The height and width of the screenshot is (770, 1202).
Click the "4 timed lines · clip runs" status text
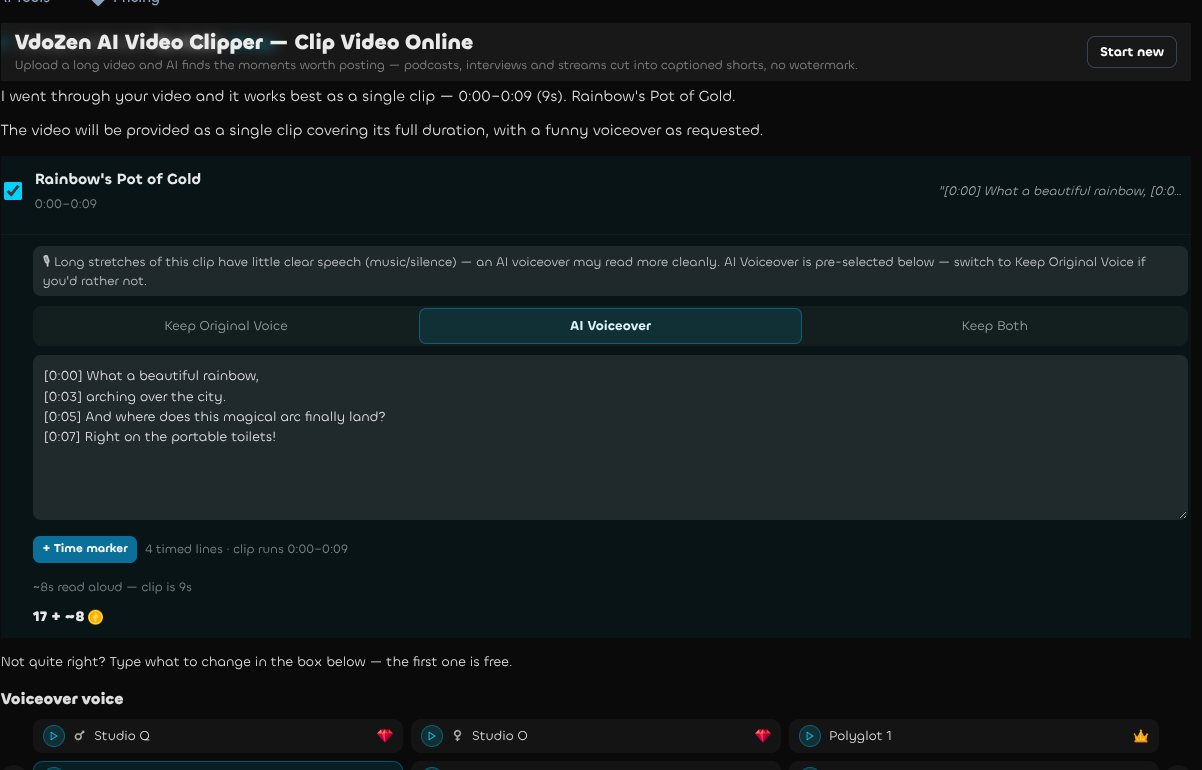click(x=246, y=549)
